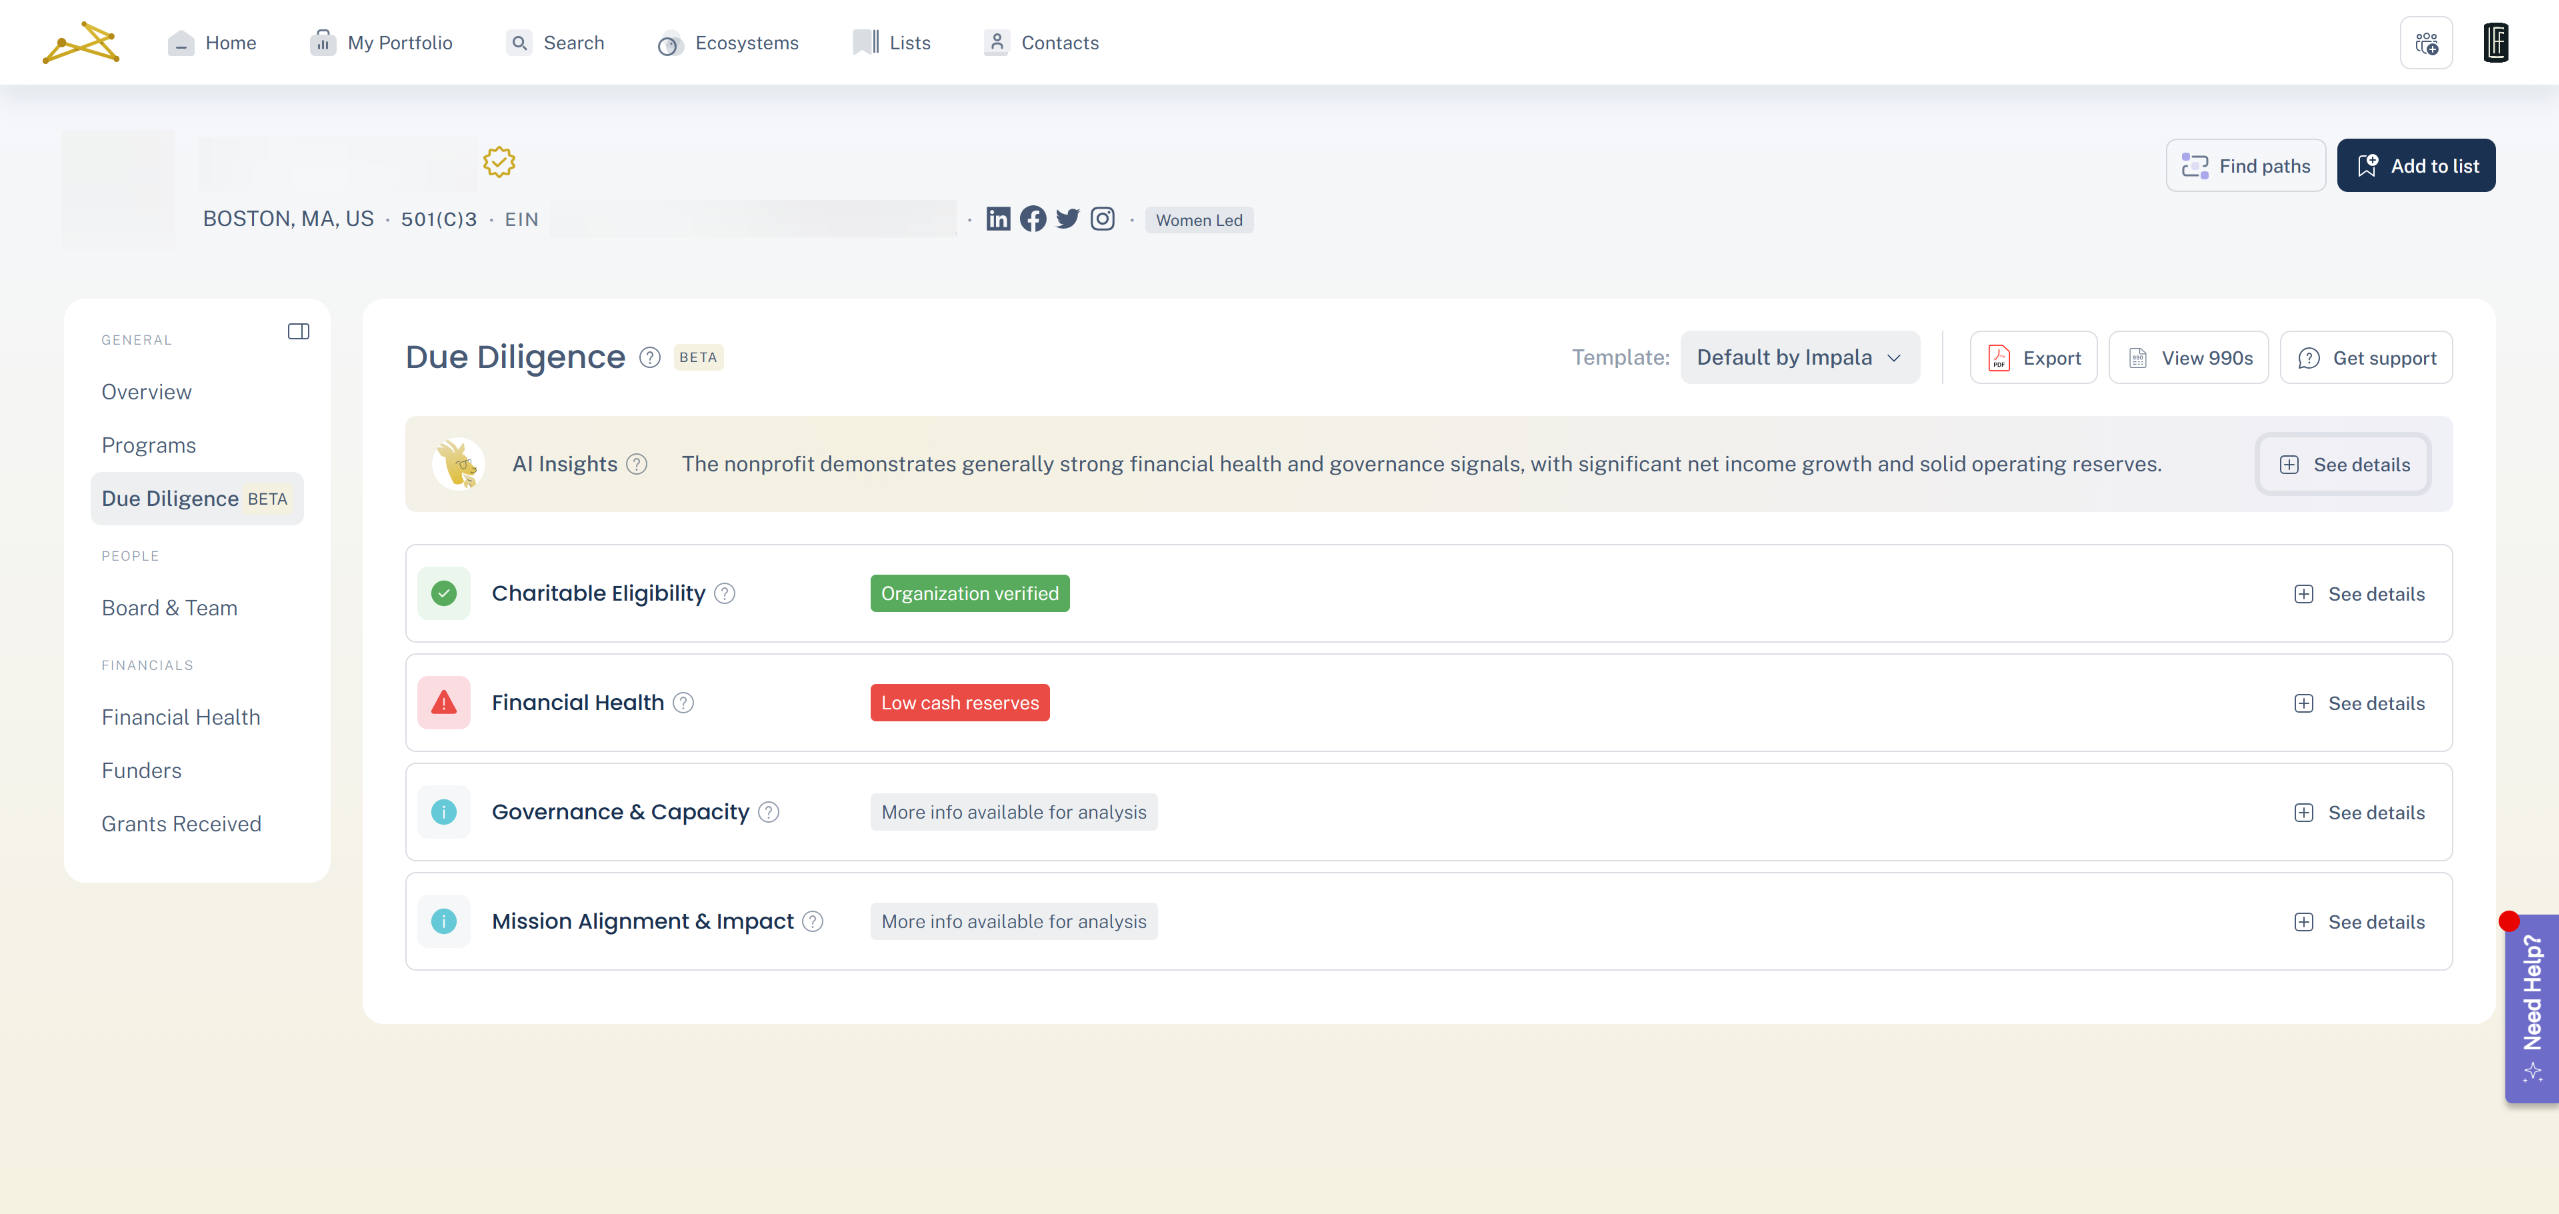Open the LinkedIn profile icon
The width and height of the screenshot is (2559, 1214).
[x=998, y=219]
